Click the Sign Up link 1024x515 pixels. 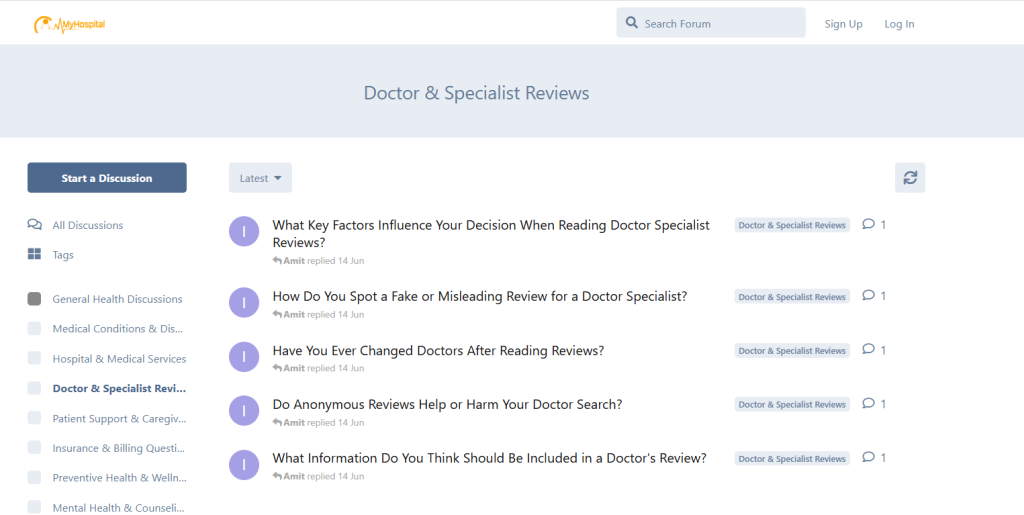(x=843, y=24)
